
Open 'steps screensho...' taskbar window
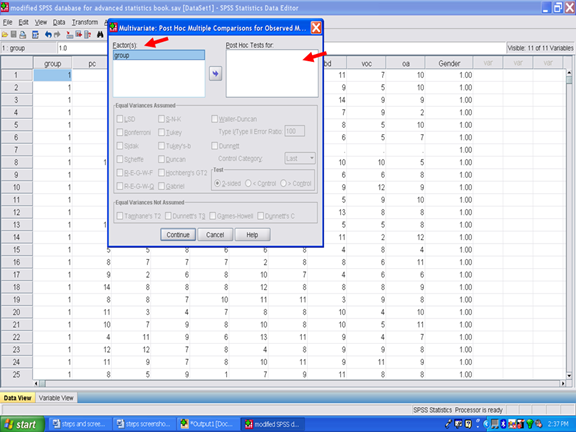pos(143,424)
